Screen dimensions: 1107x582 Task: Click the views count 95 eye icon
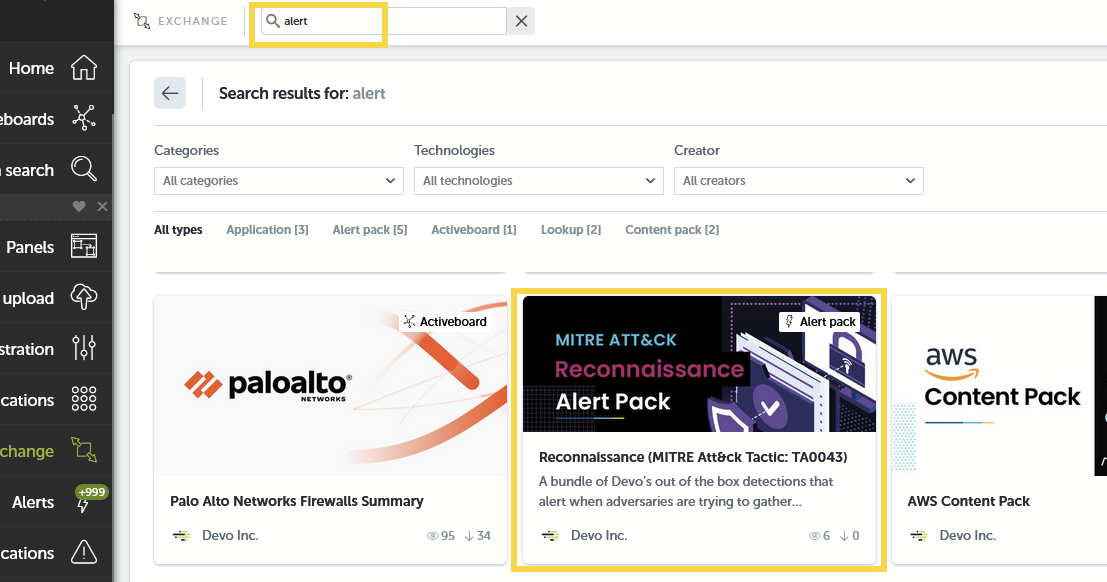[x=433, y=536]
